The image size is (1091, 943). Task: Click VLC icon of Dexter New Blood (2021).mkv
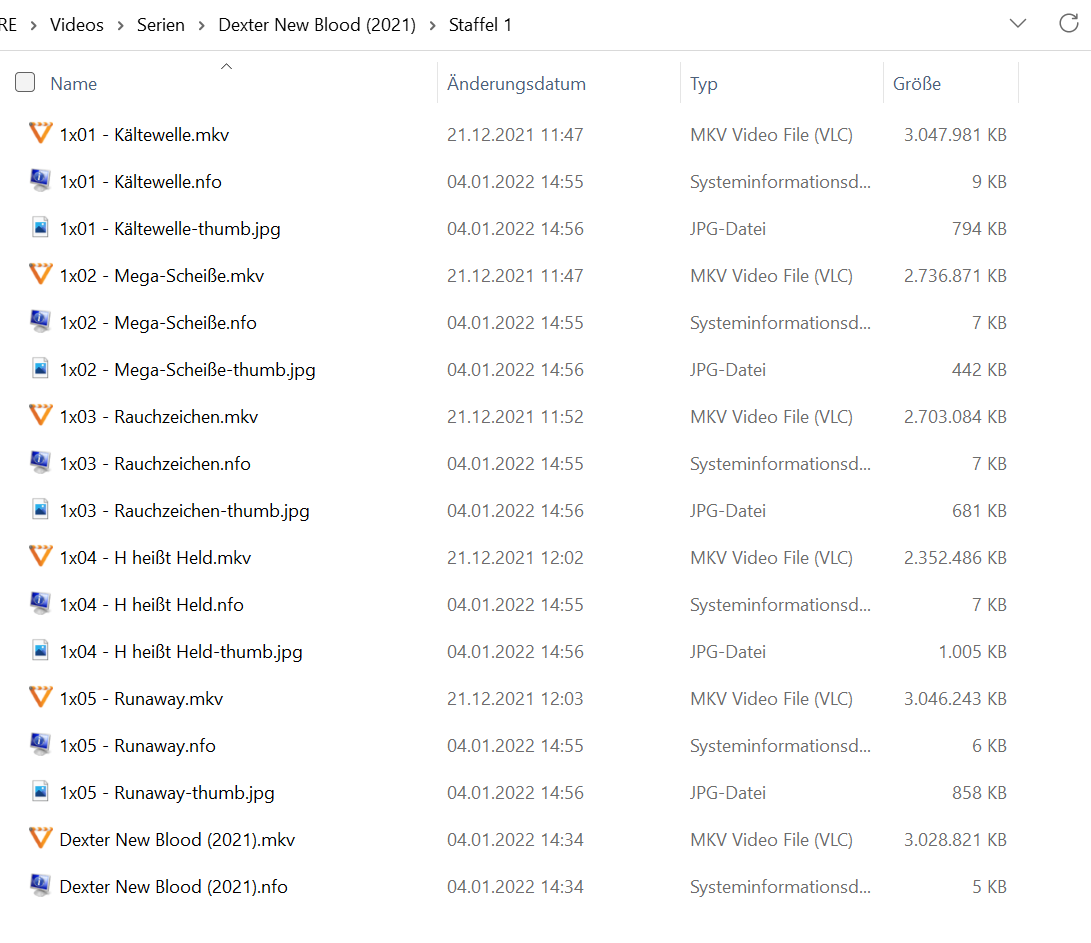click(x=40, y=839)
